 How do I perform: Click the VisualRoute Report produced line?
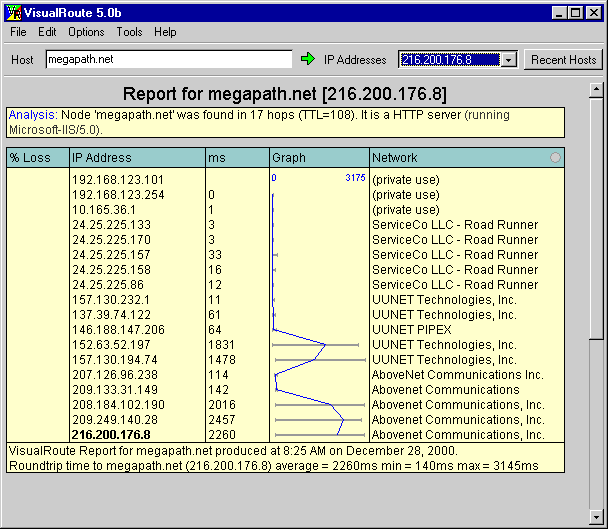233,451
